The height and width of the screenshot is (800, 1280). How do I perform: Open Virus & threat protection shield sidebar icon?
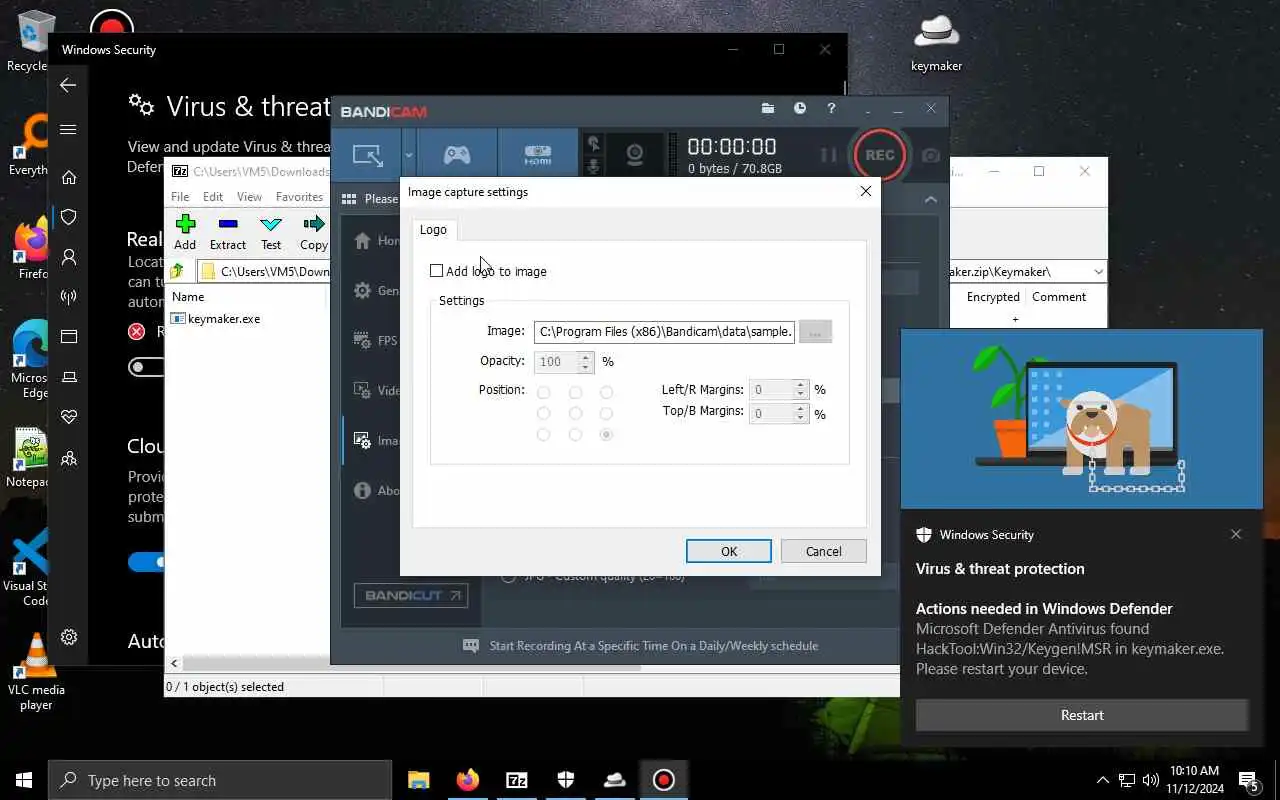tap(69, 217)
